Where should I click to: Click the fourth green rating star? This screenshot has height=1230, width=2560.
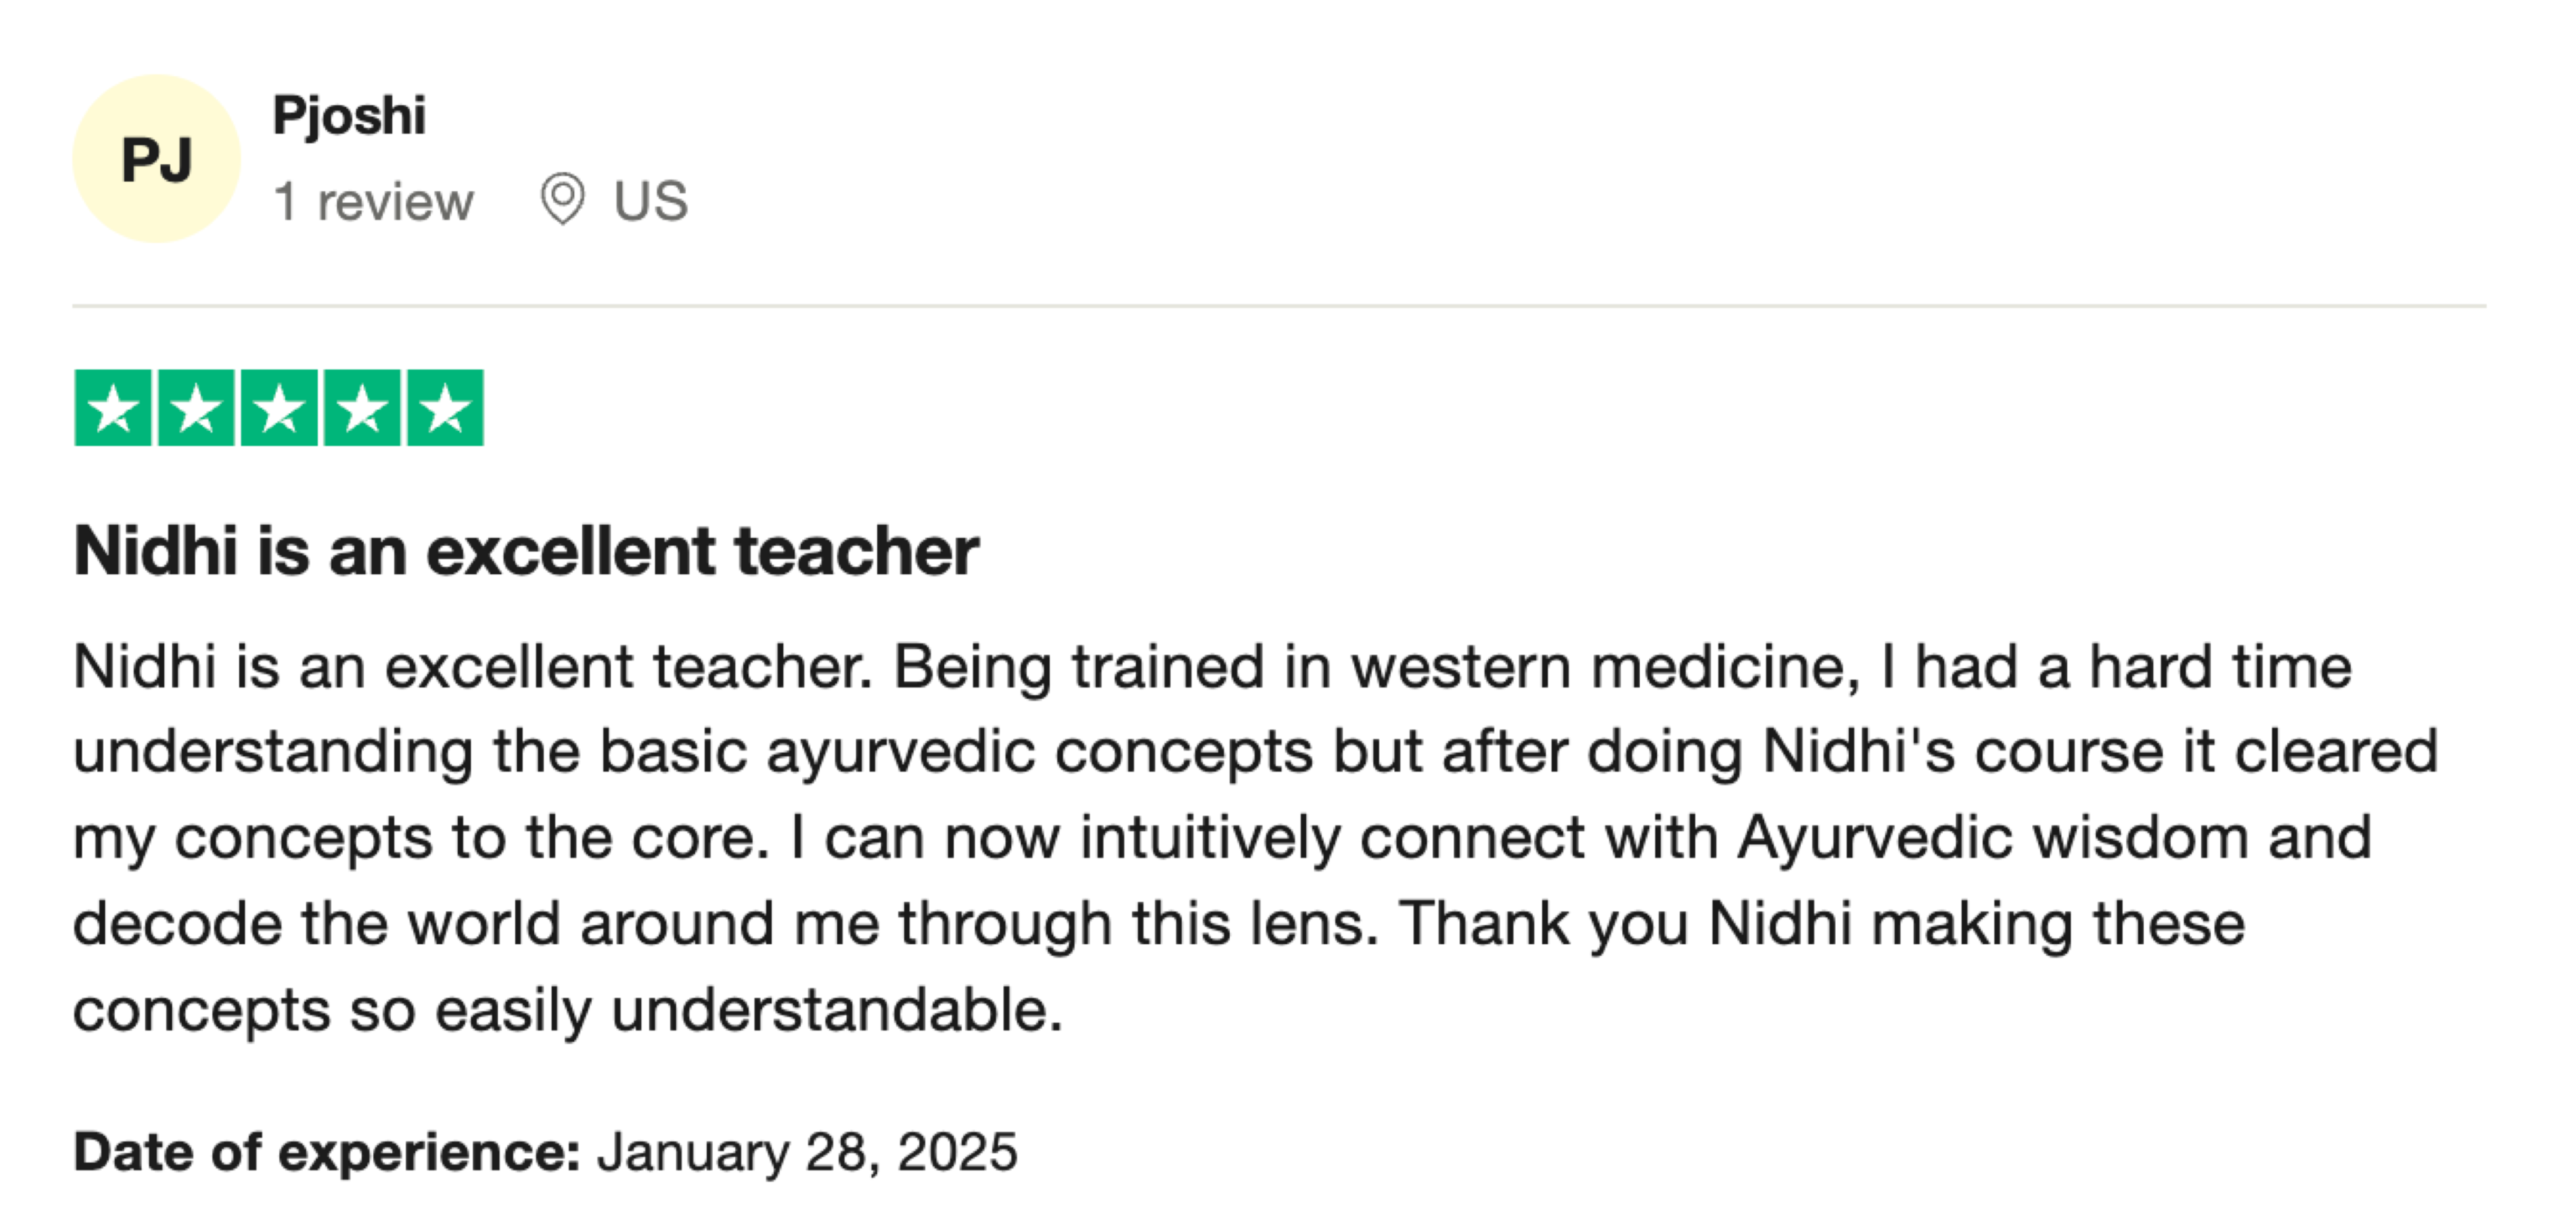tap(362, 408)
